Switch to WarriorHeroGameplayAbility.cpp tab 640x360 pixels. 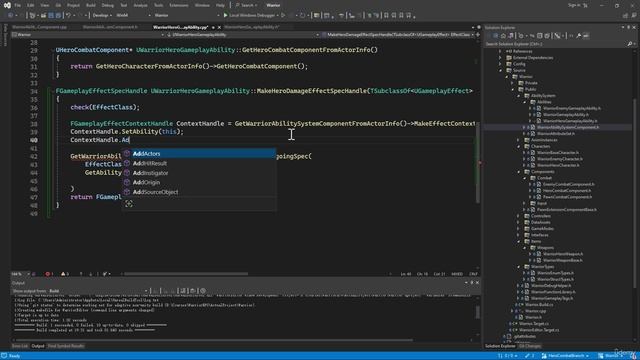tap(180, 27)
